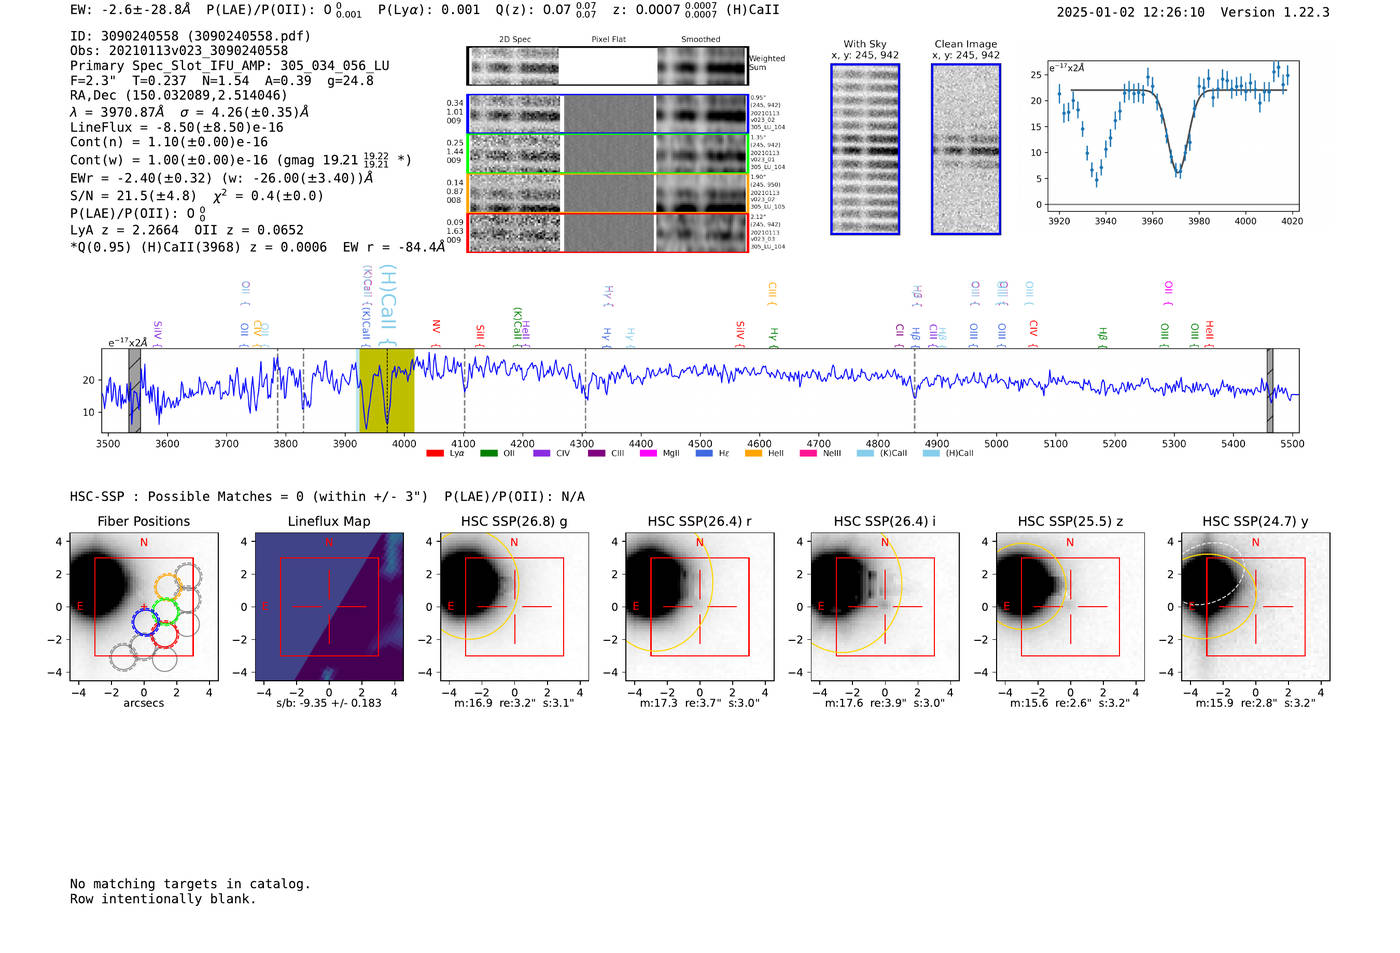The image size is (1400, 953).
Task: Click the EW: -2.6±-28.8Å header value
Action: coord(130,9)
